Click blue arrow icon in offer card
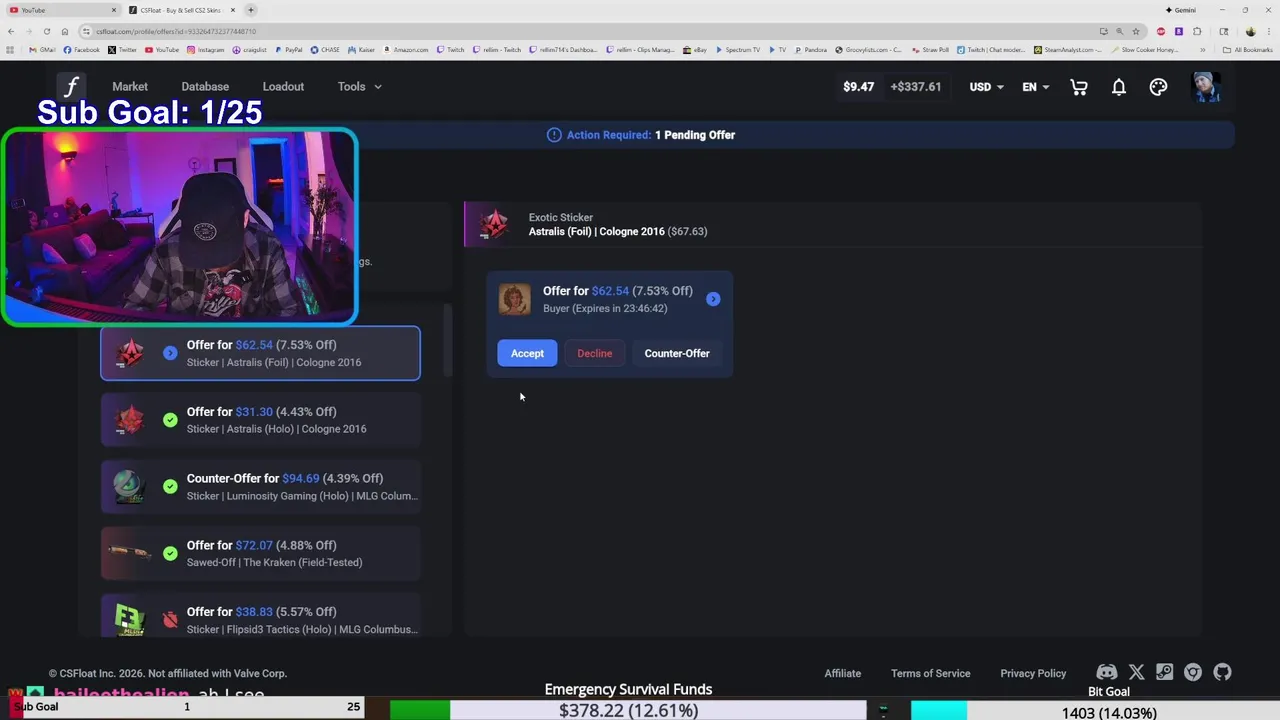 click(x=713, y=299)
